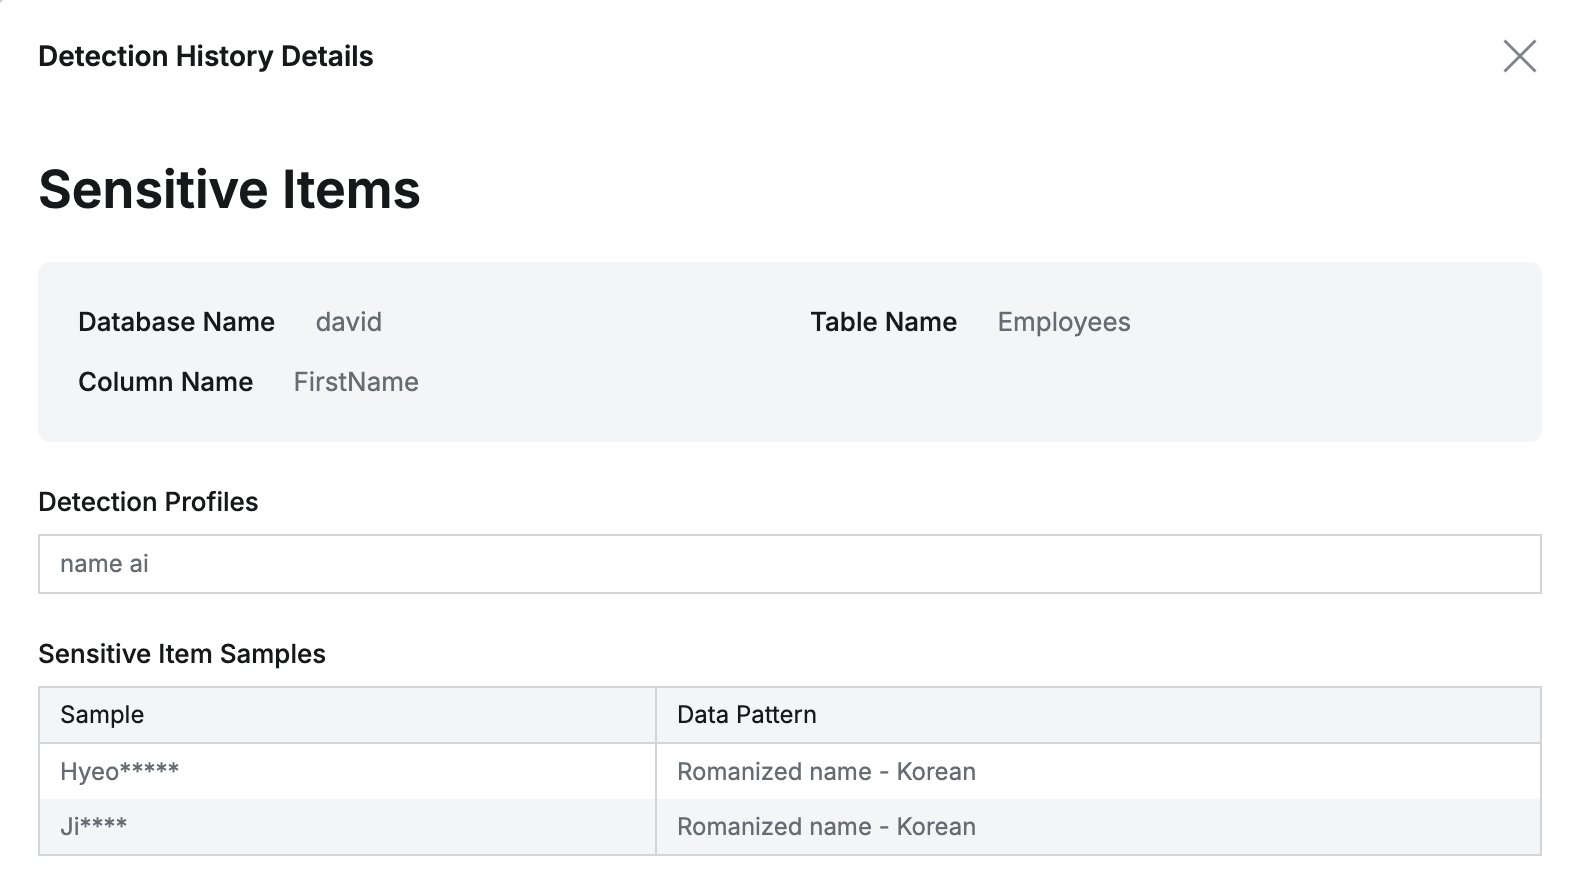Focus the name ai detection profile field
Screen dimensions: 1576x888
(x=789, y=564)
